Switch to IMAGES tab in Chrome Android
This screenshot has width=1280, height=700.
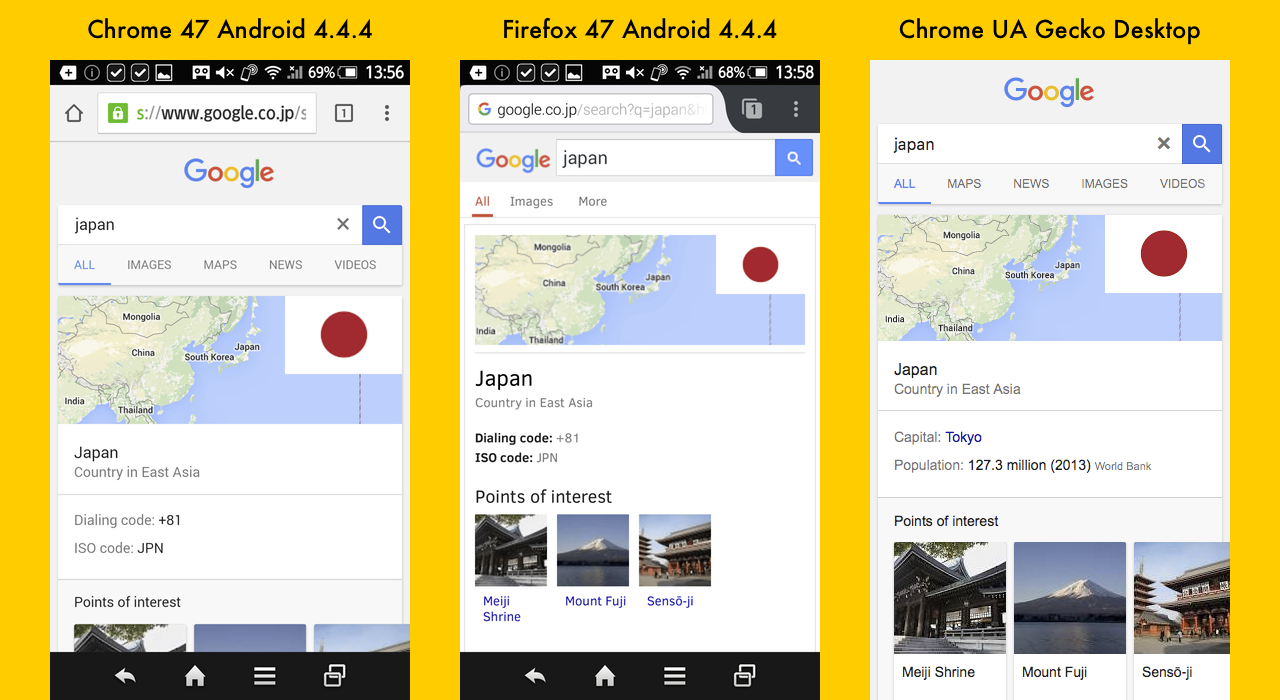click(149, 265)
